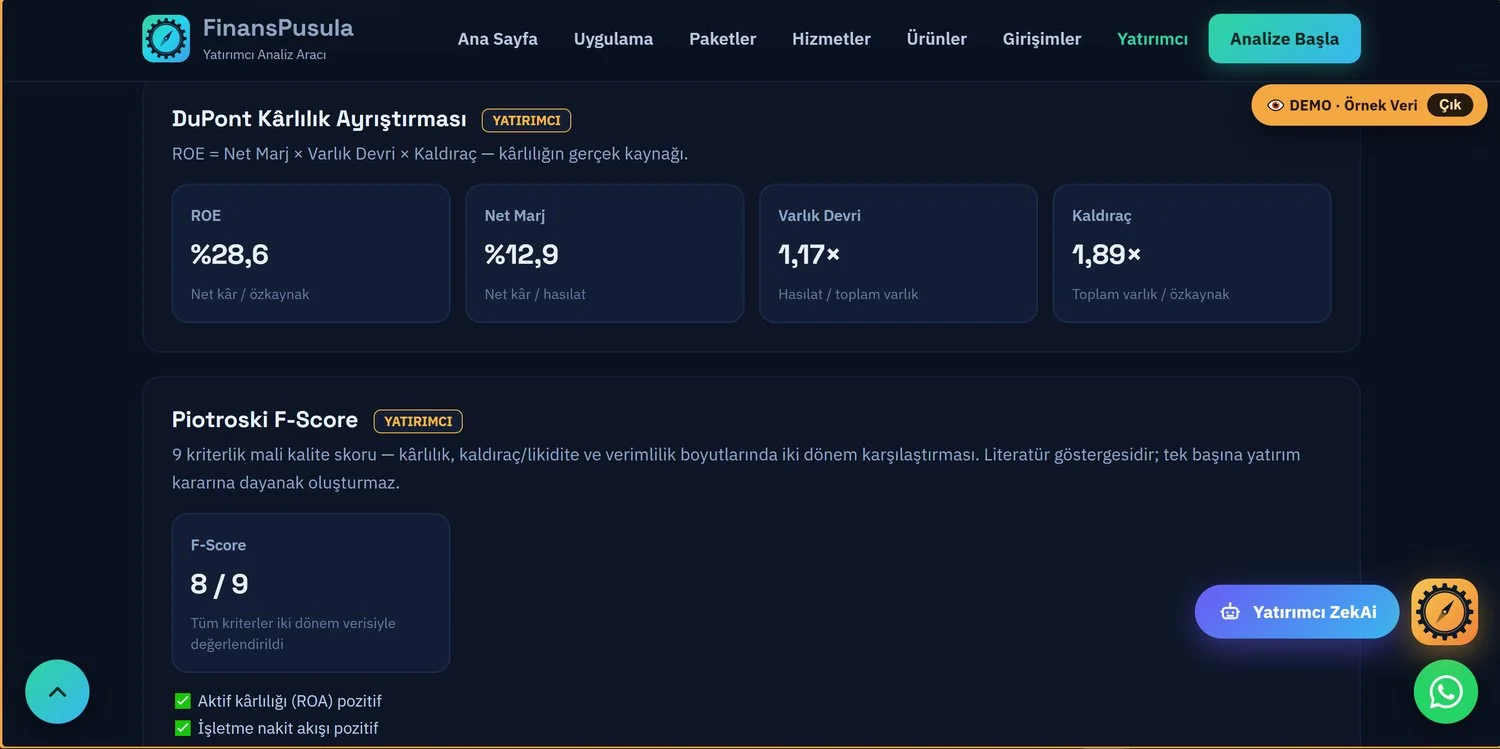
Task: Open the orange compass gear widget
Action: coord(1445,611)
